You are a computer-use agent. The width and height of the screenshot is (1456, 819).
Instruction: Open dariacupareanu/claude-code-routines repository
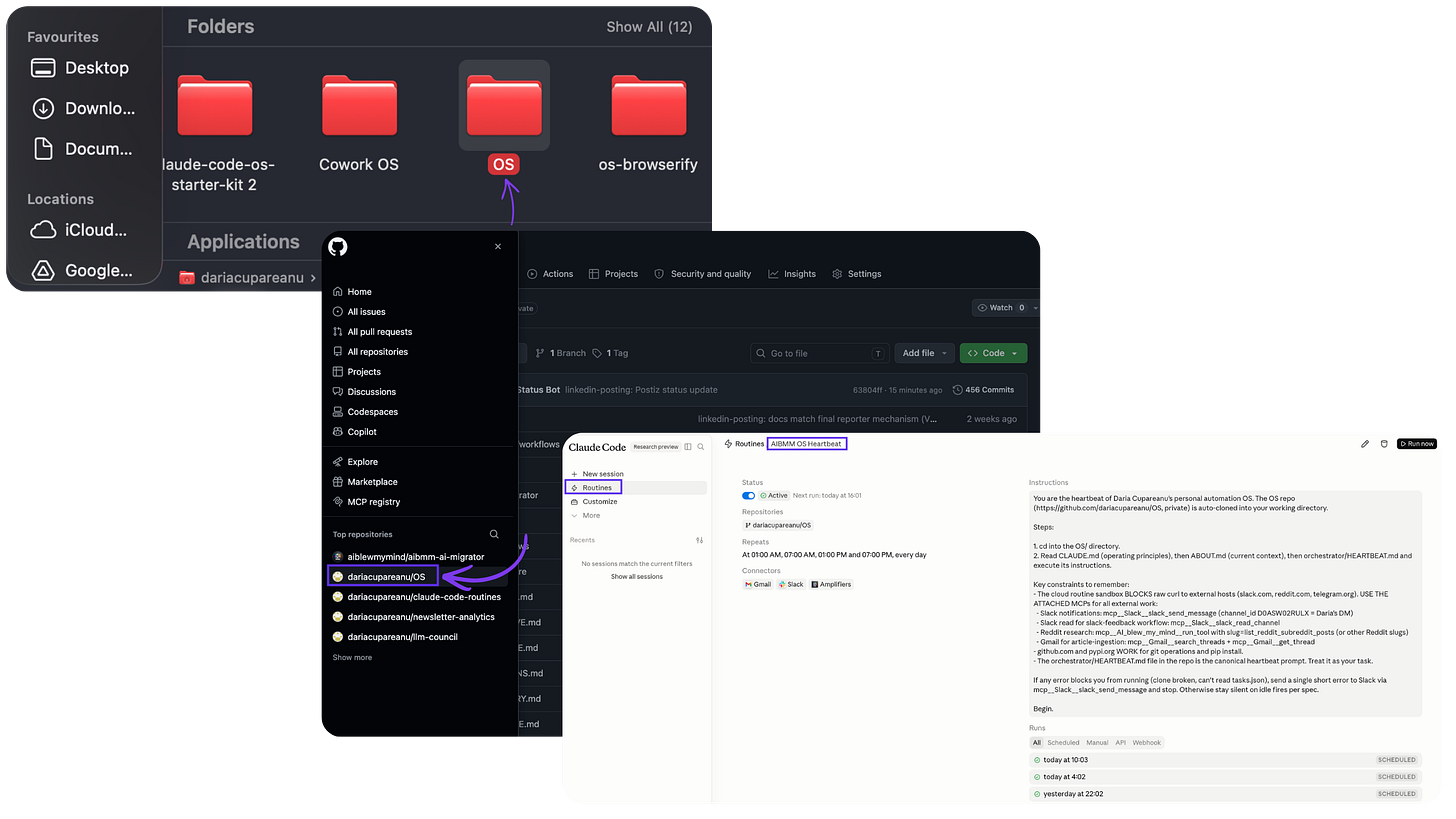tap(418, 597)
